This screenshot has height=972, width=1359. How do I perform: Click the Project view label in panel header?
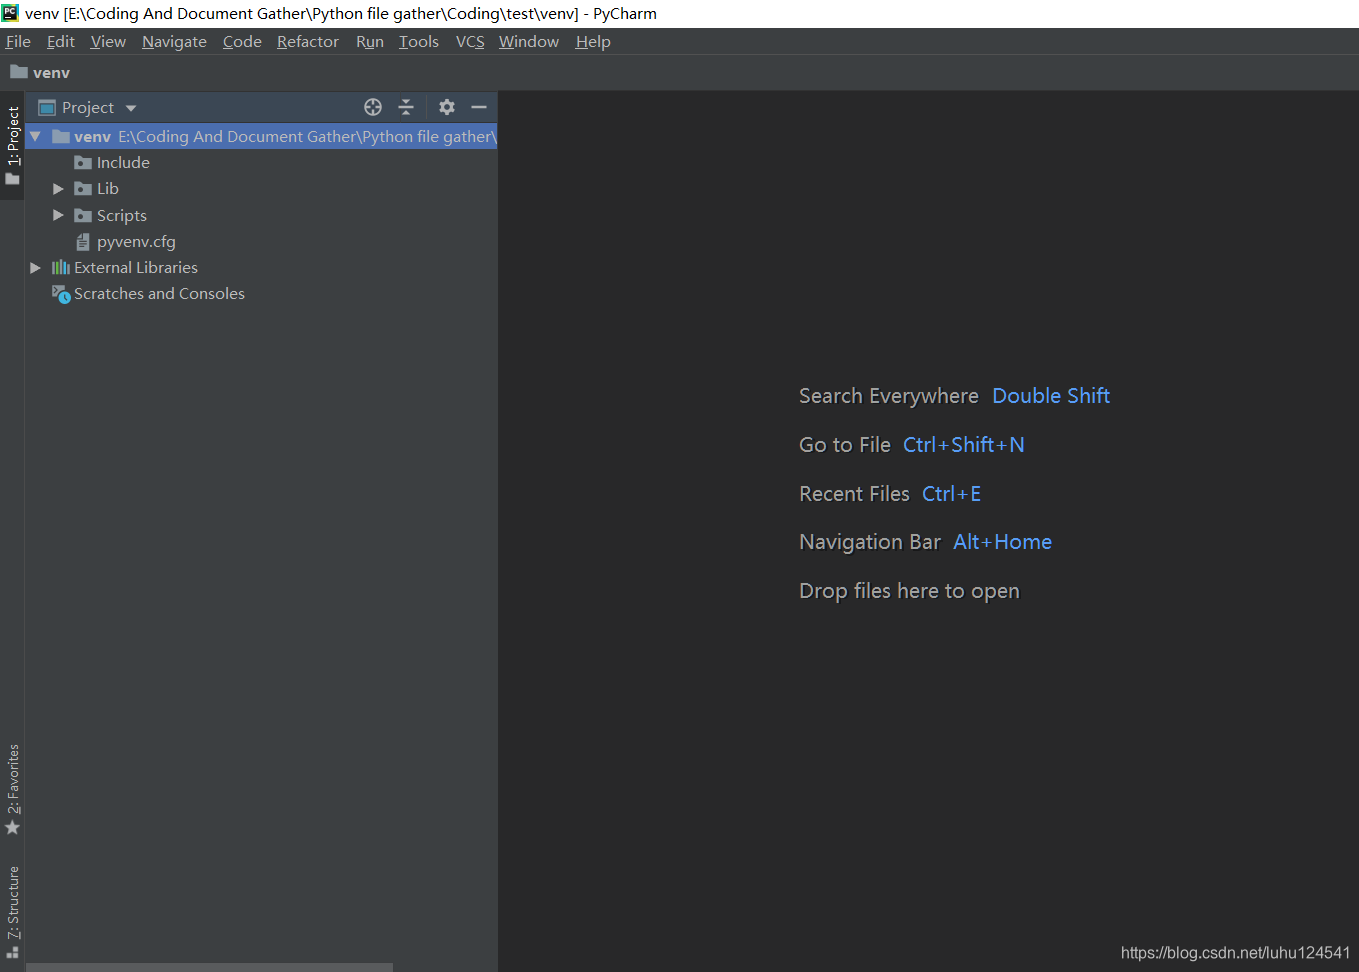88,108
